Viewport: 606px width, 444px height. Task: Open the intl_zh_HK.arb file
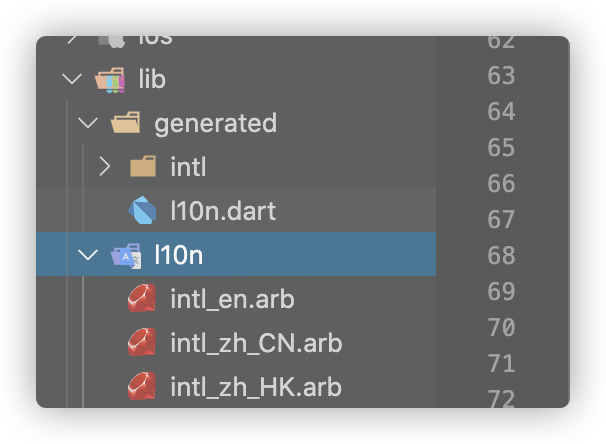click(x=256, y=387)
